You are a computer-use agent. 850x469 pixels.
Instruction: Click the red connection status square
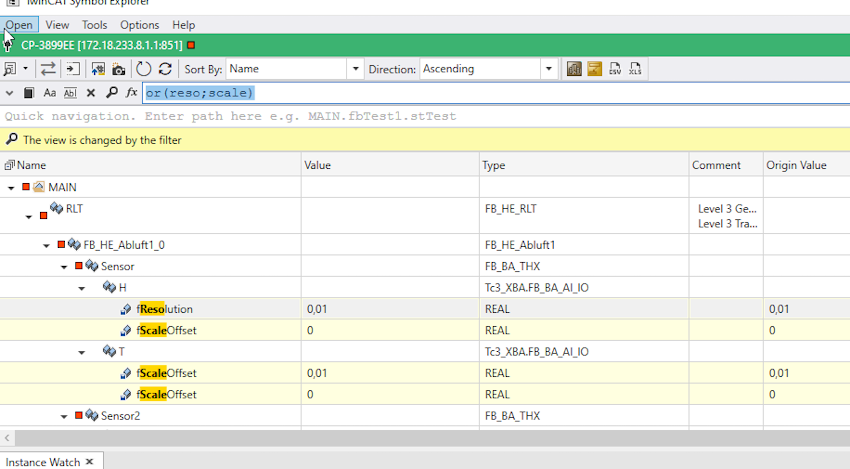point(191,45)
